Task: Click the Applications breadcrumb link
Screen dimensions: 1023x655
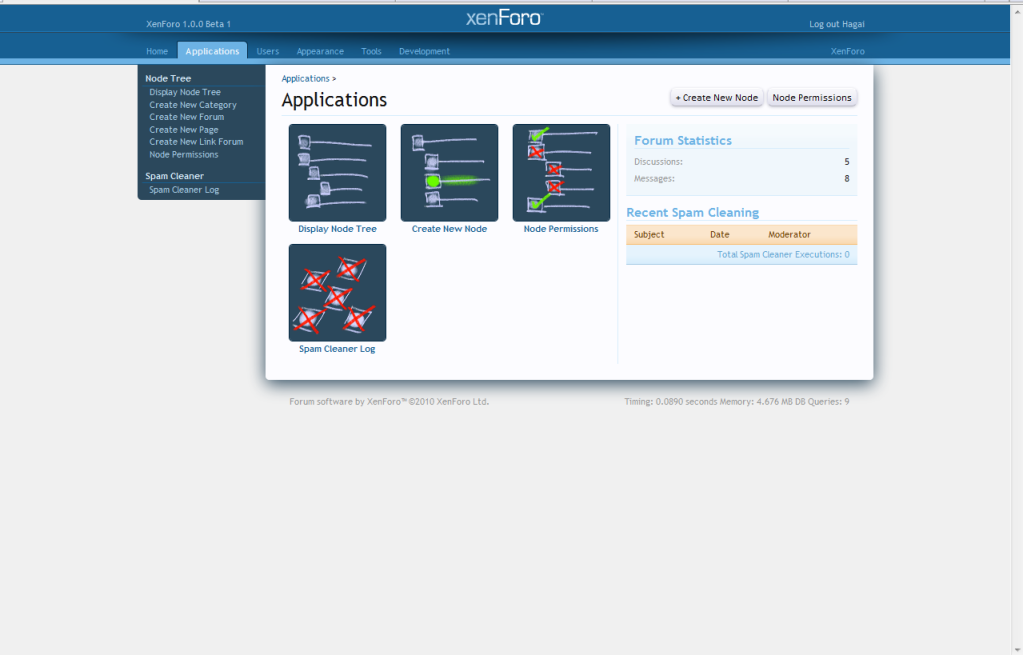Action: point(305,78)
